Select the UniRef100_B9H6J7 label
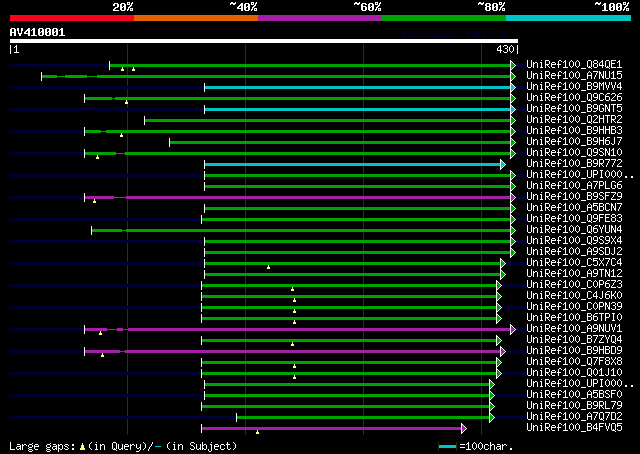This screenshot has width=640, height=454. [x=574, y=142]
